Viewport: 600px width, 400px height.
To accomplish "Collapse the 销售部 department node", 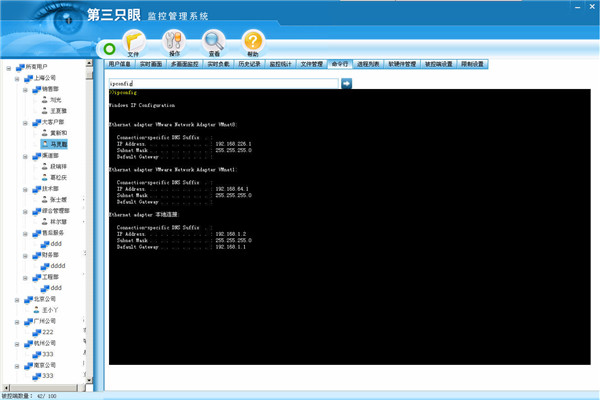I will (25, 89).
